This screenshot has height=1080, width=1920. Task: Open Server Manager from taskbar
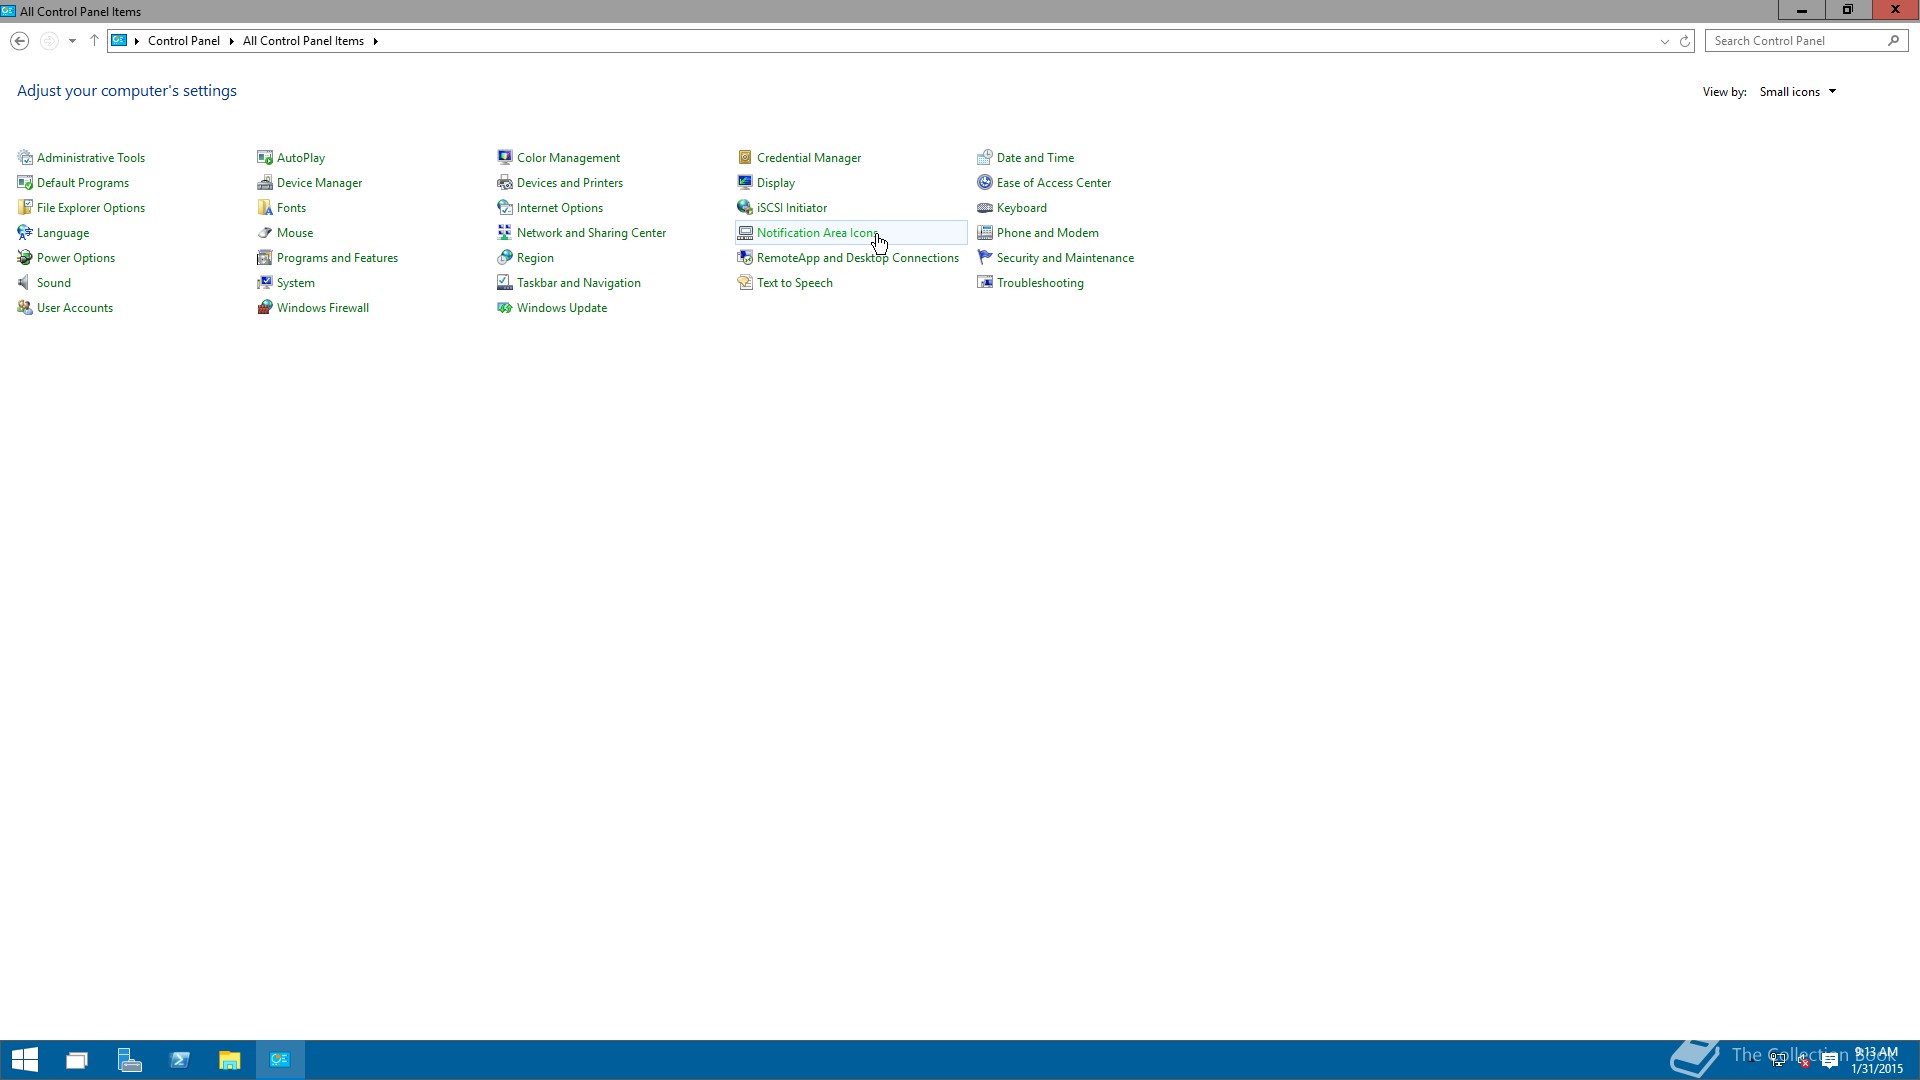click(x=129, y=1060)
